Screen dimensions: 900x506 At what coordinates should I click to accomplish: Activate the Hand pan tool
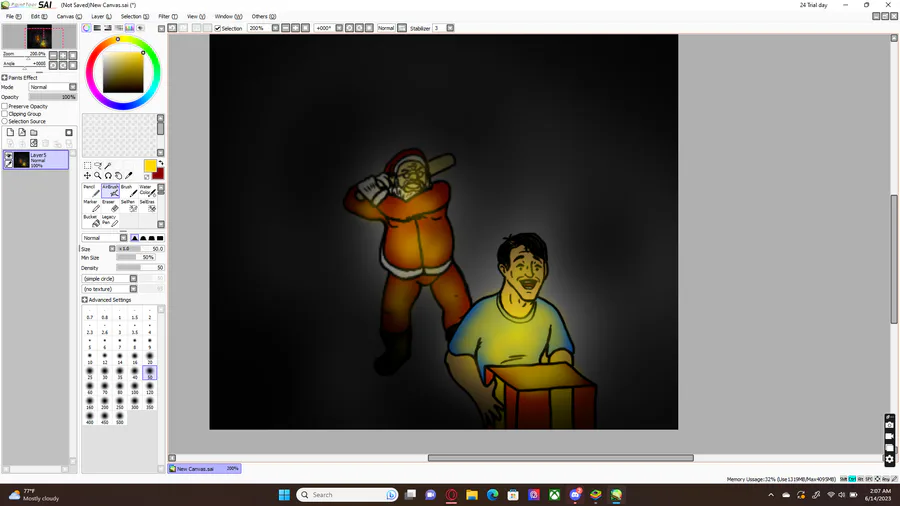coord(118,176)
